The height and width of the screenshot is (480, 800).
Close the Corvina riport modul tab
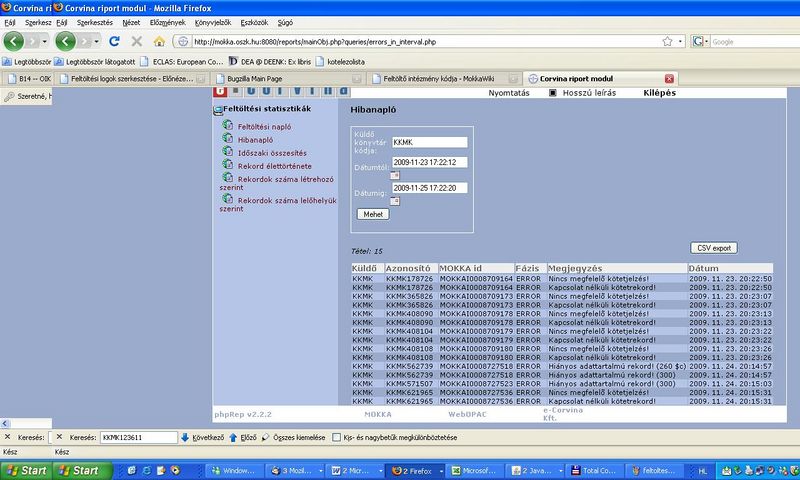tap(670, 78)
